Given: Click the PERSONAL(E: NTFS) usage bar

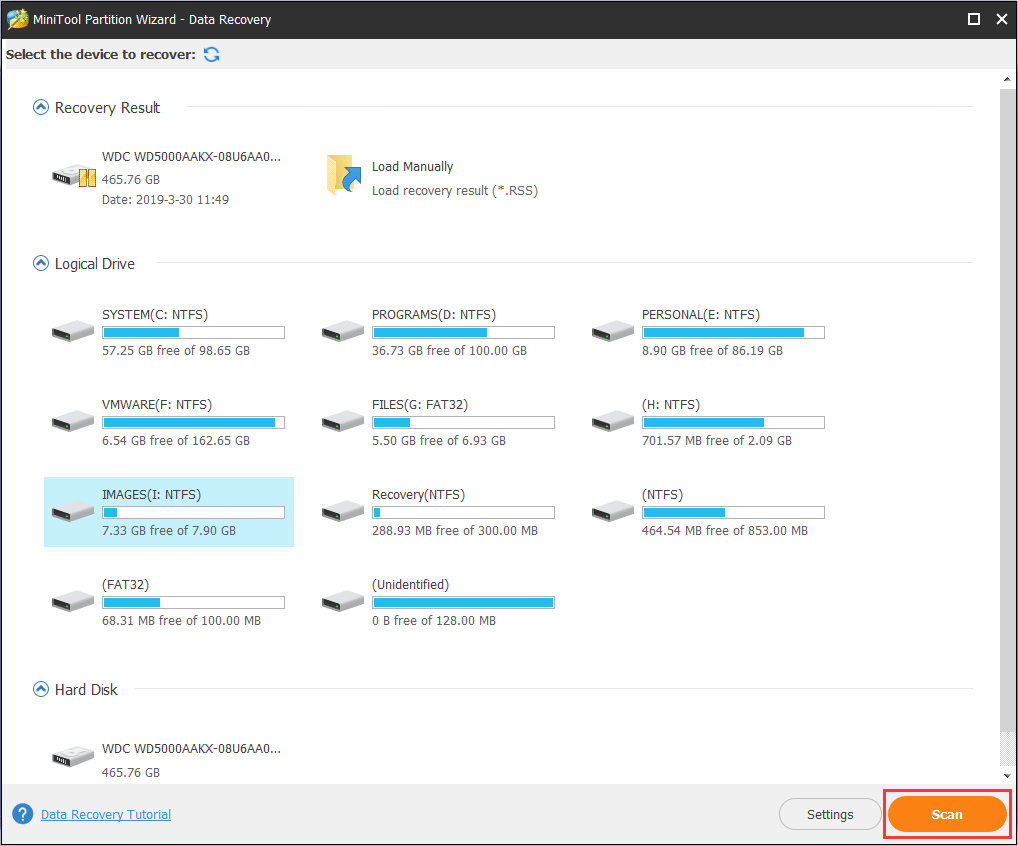Looking at the screenshot, I should click(x=734, y=332).
